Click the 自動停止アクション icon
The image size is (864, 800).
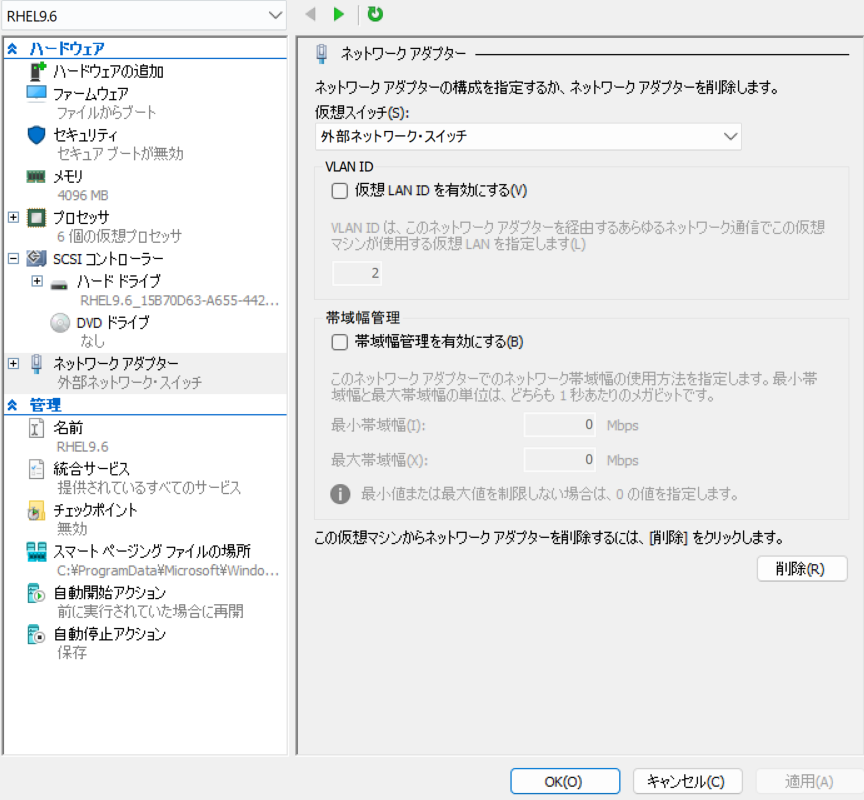click(x=36, y=634)
